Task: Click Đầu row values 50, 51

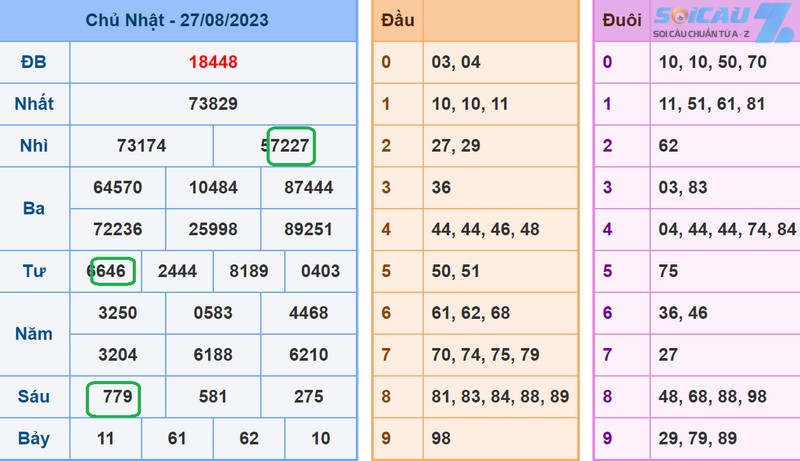Action: 456,271
